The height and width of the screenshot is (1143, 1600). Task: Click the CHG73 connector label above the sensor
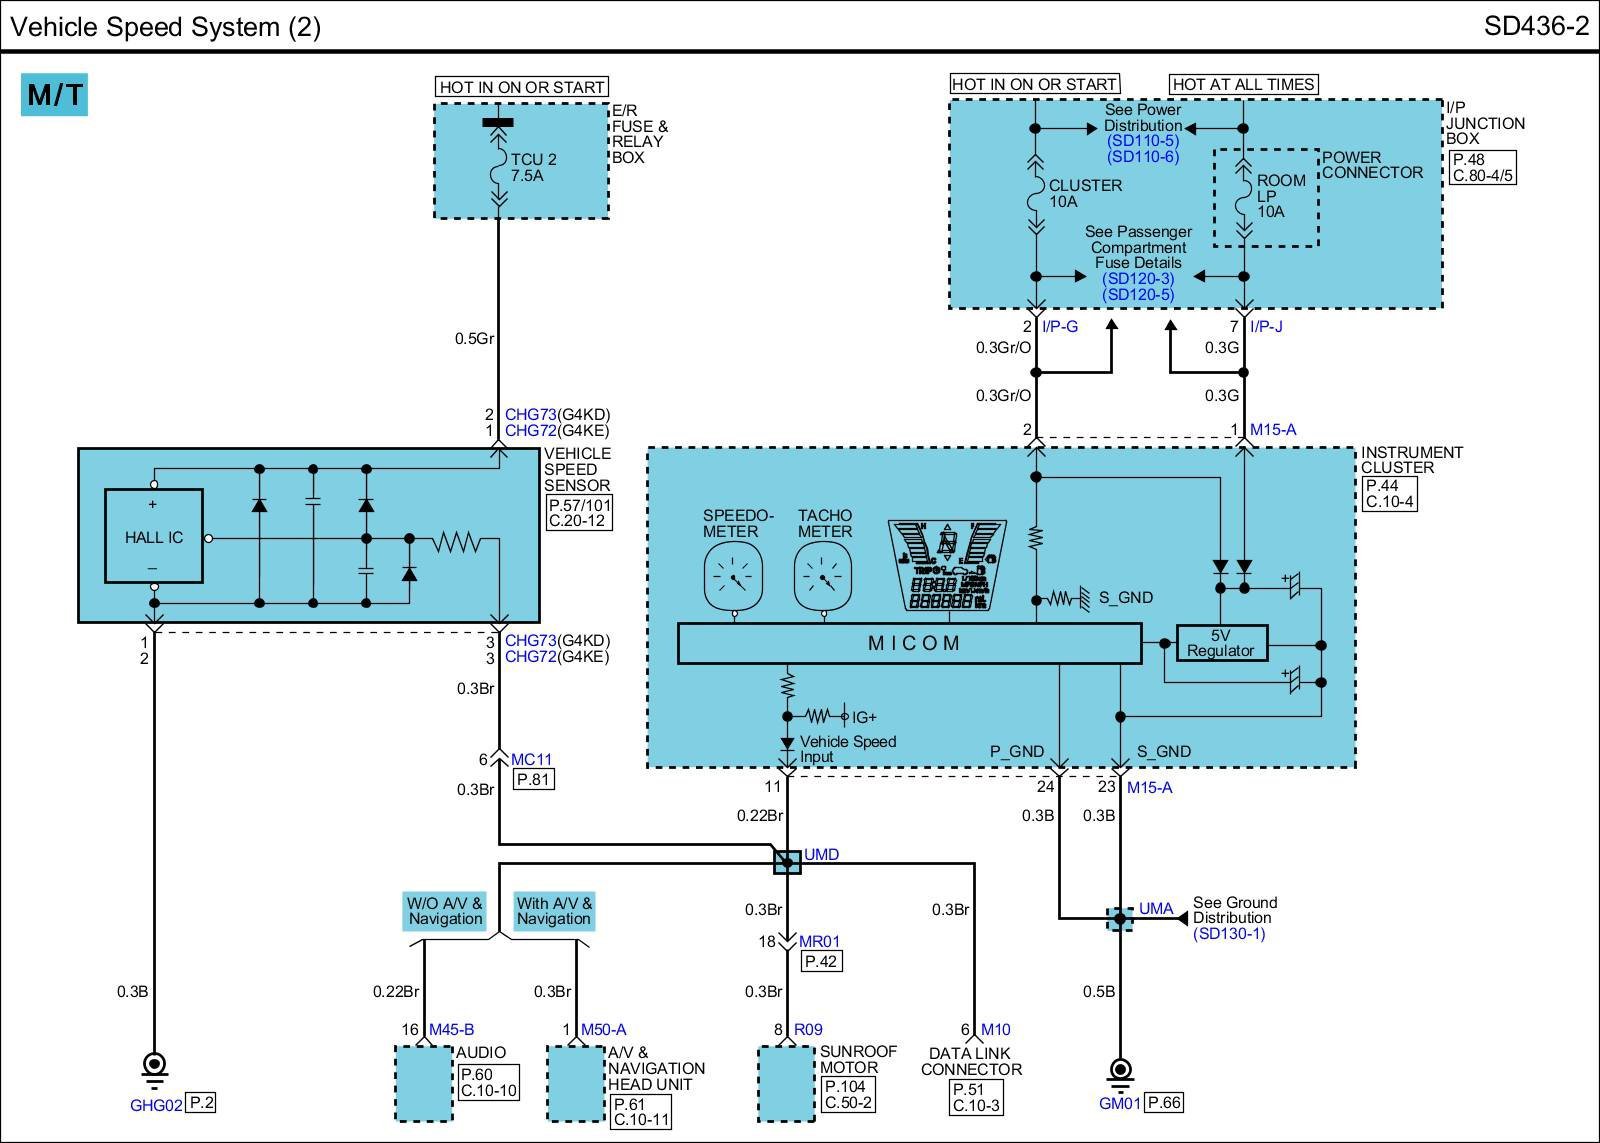coord(530,415)
